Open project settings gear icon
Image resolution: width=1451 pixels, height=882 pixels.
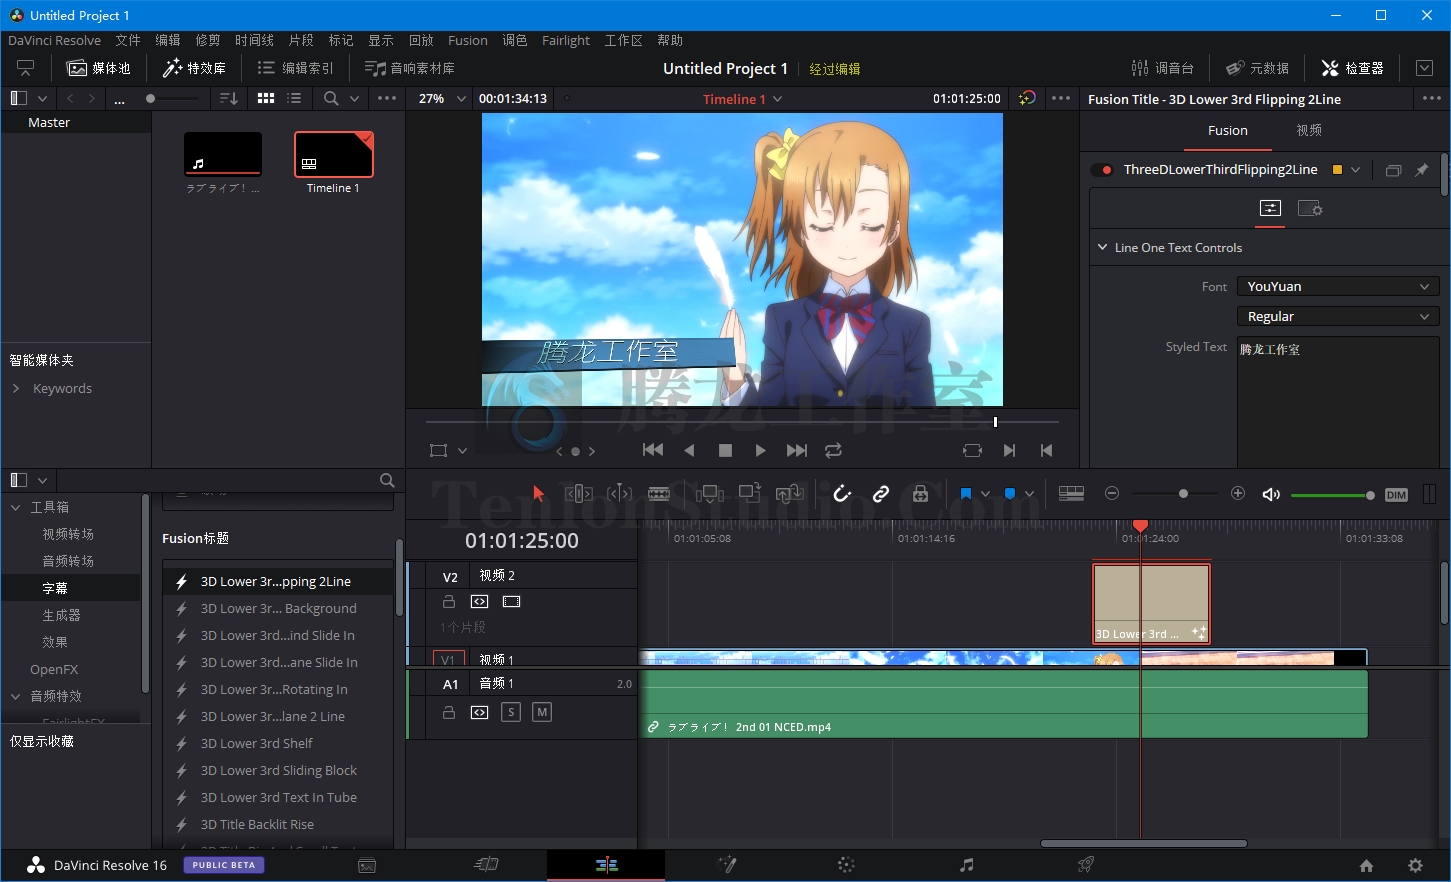1415,866
